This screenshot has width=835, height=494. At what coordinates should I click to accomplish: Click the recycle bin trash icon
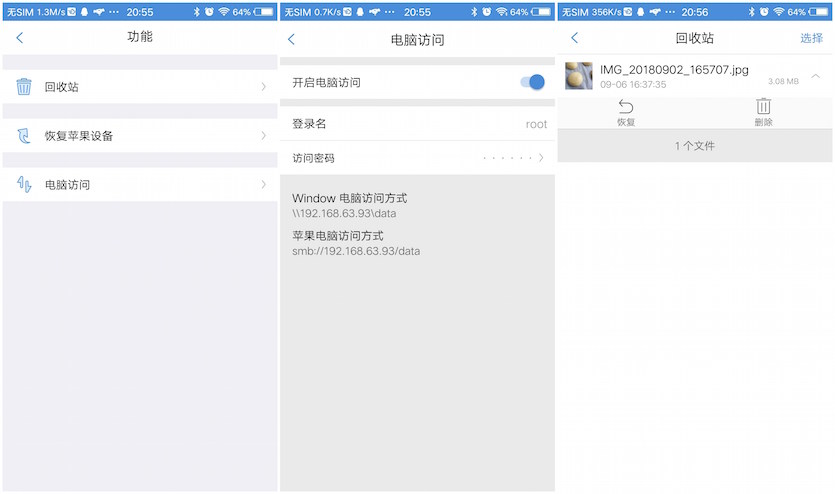(24, 87)
